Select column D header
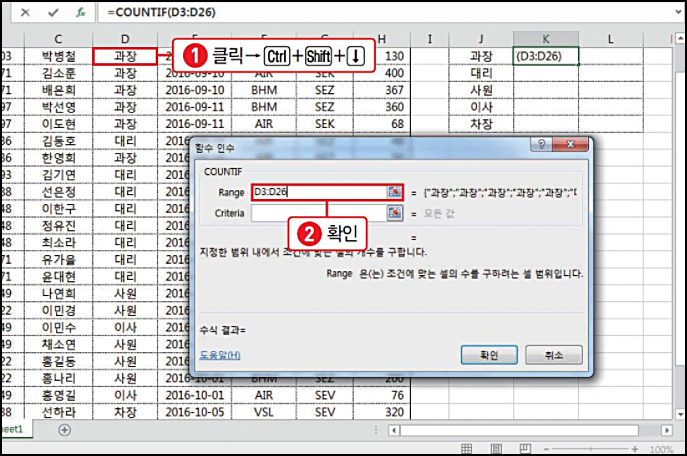Image resolution: width=687 pixels, height=456 pixels. [125, 39]
